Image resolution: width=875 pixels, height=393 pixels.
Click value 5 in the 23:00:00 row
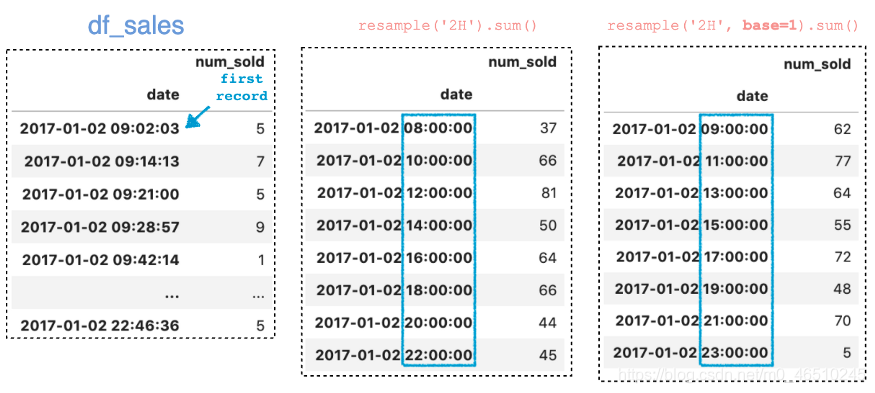click(x=847, y=353)
